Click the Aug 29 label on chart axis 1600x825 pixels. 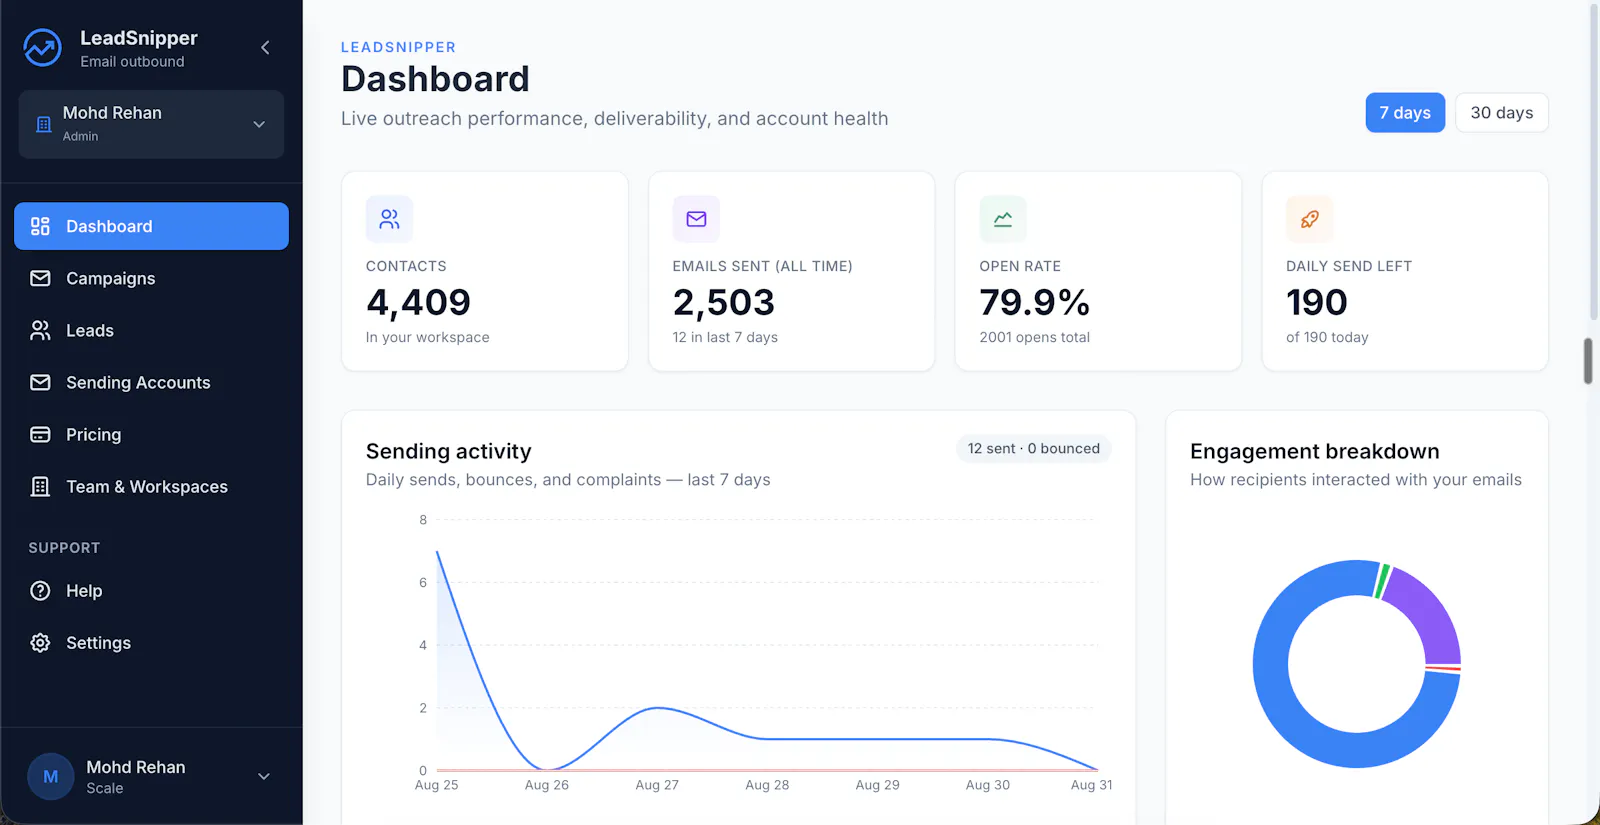tap(877, 785)
